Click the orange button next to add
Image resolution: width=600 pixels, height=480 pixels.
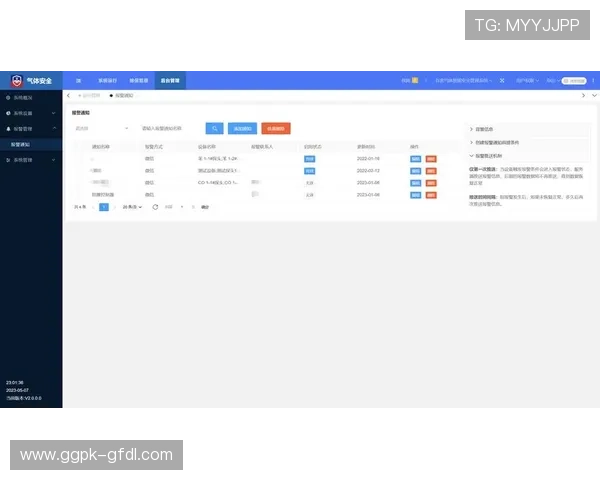click(x=276, y=128)
